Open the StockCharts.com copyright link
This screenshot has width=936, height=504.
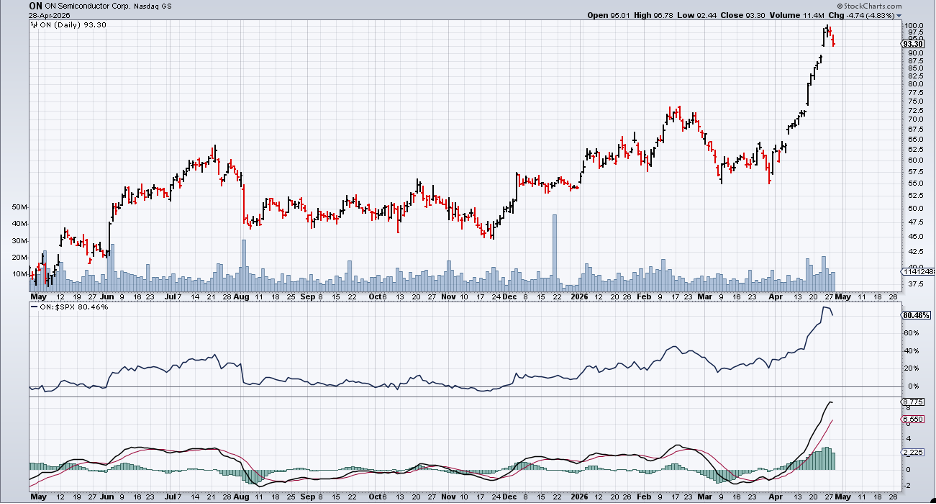tap(870, 6)
